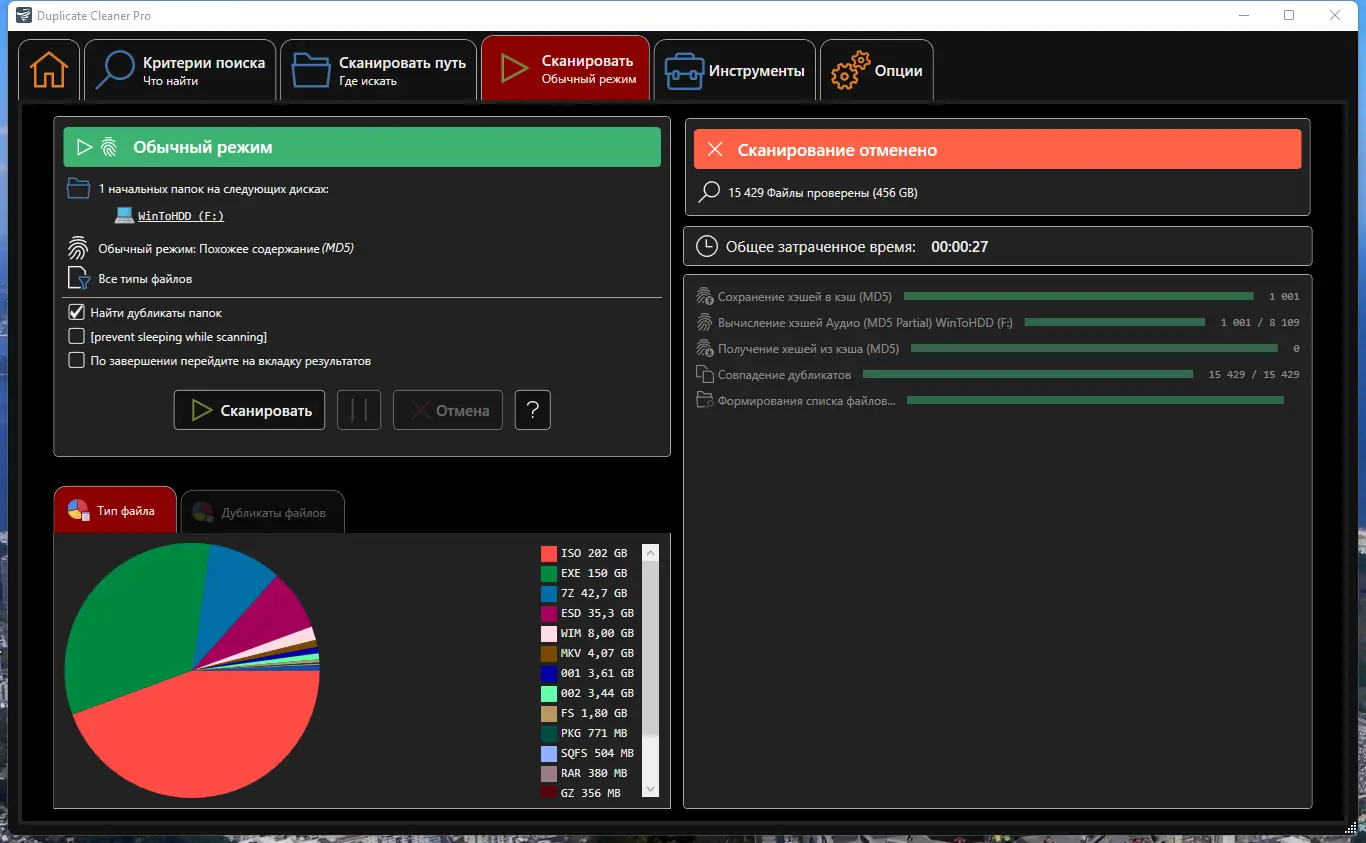Uncheck Найти дубликаты папок checkbox
This screenshot has width=1366, height=843.
click(x=76, y=312)
